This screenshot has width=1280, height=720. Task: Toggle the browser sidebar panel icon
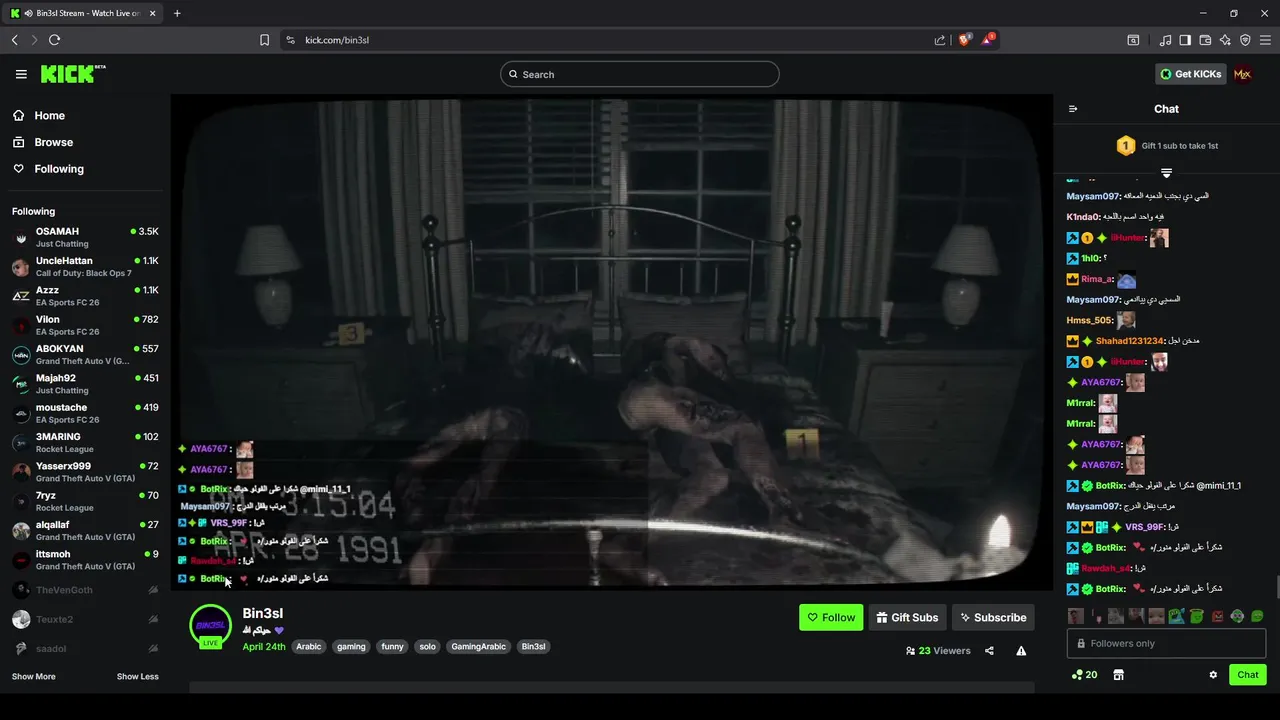(x=1185, y=40)
